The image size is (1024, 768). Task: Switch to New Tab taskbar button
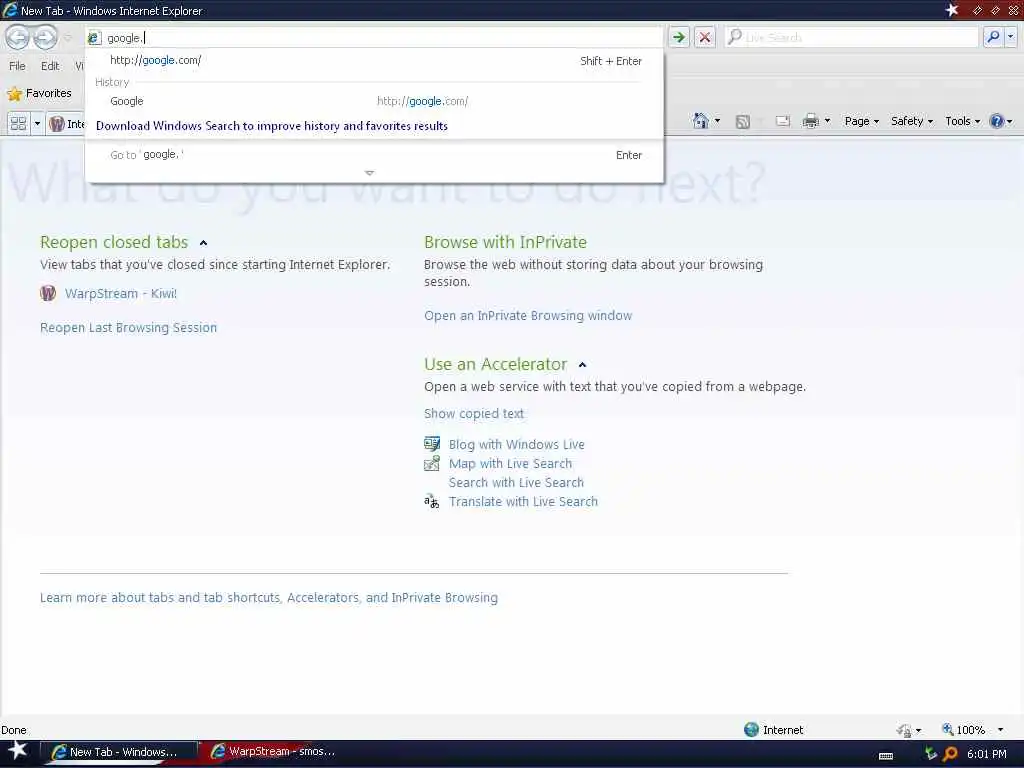coord(120,752)
